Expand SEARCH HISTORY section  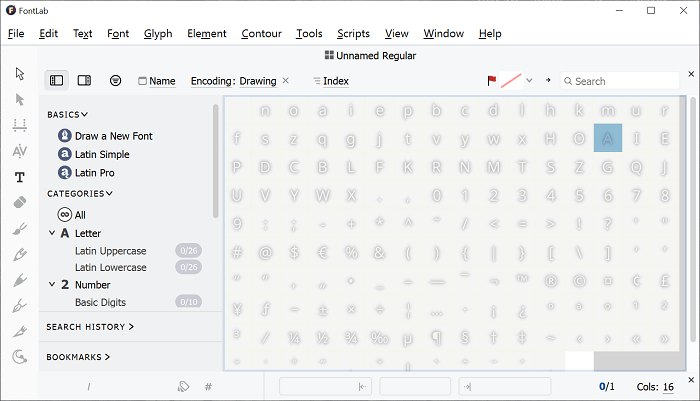tap(90, 327)
